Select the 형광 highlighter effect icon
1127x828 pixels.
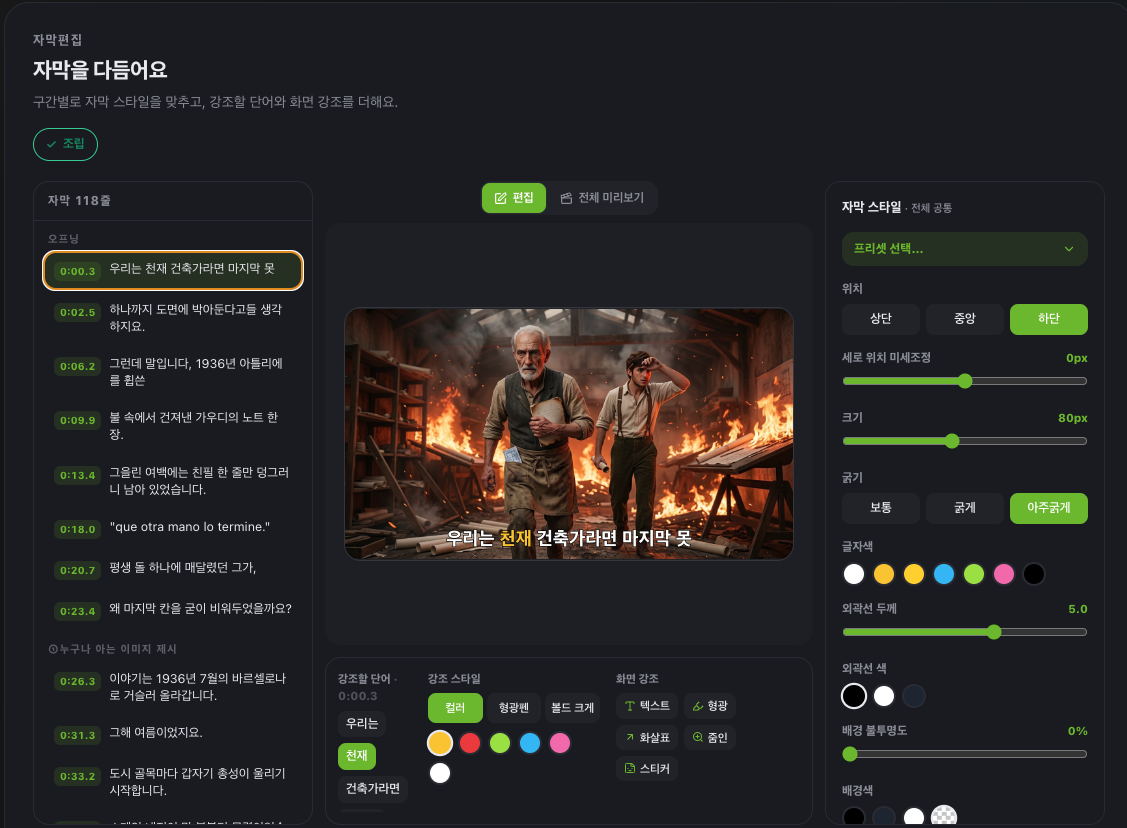point(709,706)
